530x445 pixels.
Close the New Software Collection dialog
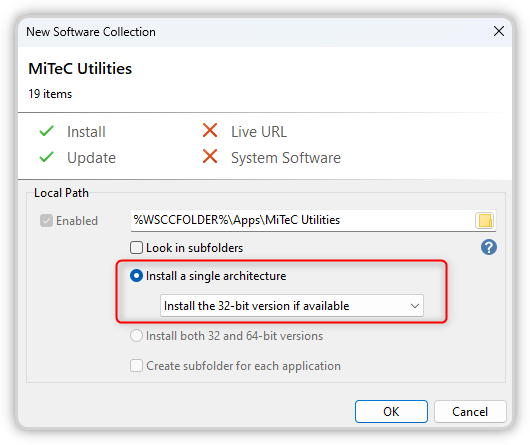tap(499, 31)
